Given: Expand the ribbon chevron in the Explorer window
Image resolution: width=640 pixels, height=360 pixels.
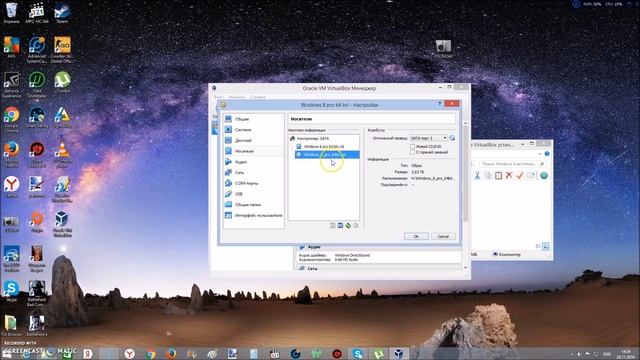Looking at the screenshot, I should click(x=540, y=153).
